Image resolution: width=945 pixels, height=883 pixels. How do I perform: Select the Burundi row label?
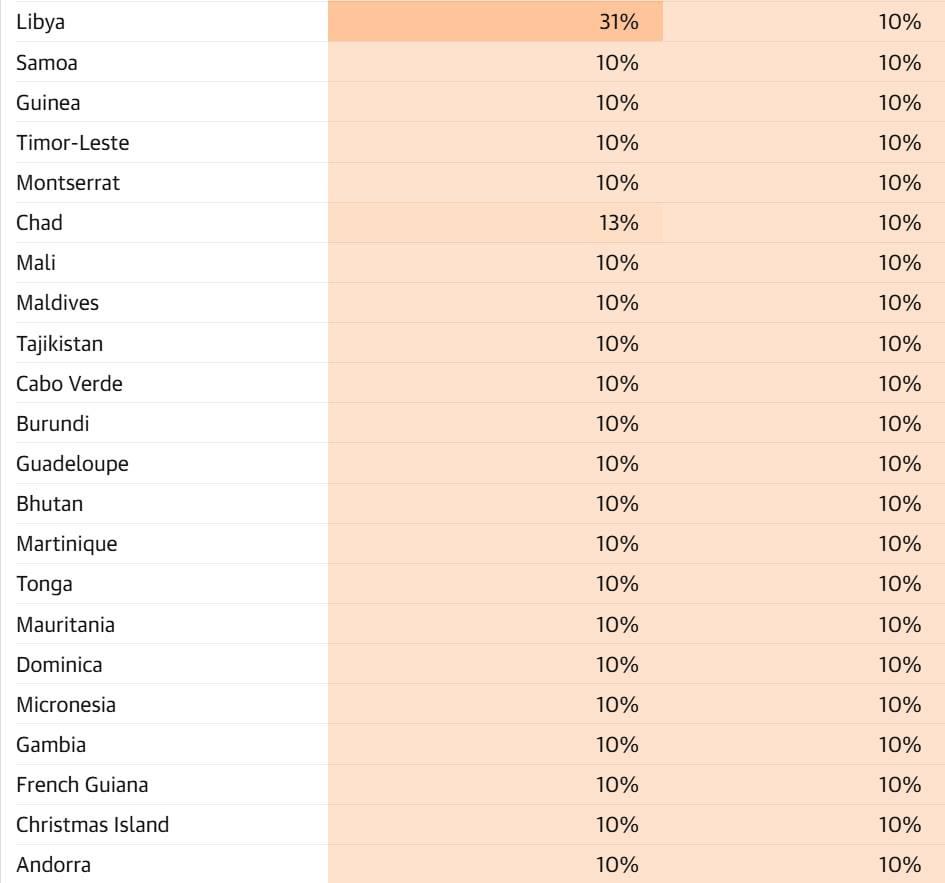click(x=53, y=424)
